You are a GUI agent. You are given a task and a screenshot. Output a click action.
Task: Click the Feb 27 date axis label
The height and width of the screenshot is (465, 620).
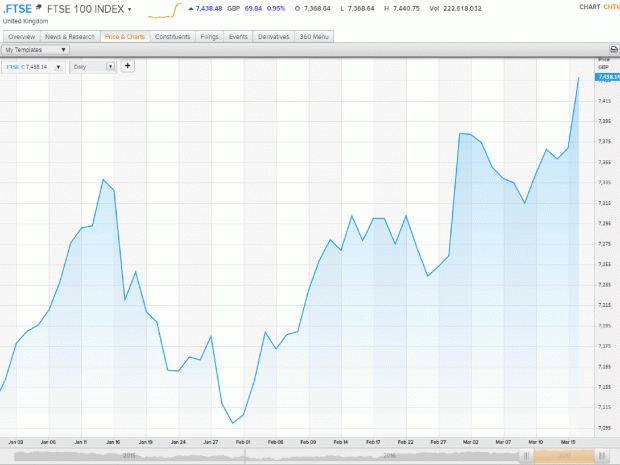438,442
